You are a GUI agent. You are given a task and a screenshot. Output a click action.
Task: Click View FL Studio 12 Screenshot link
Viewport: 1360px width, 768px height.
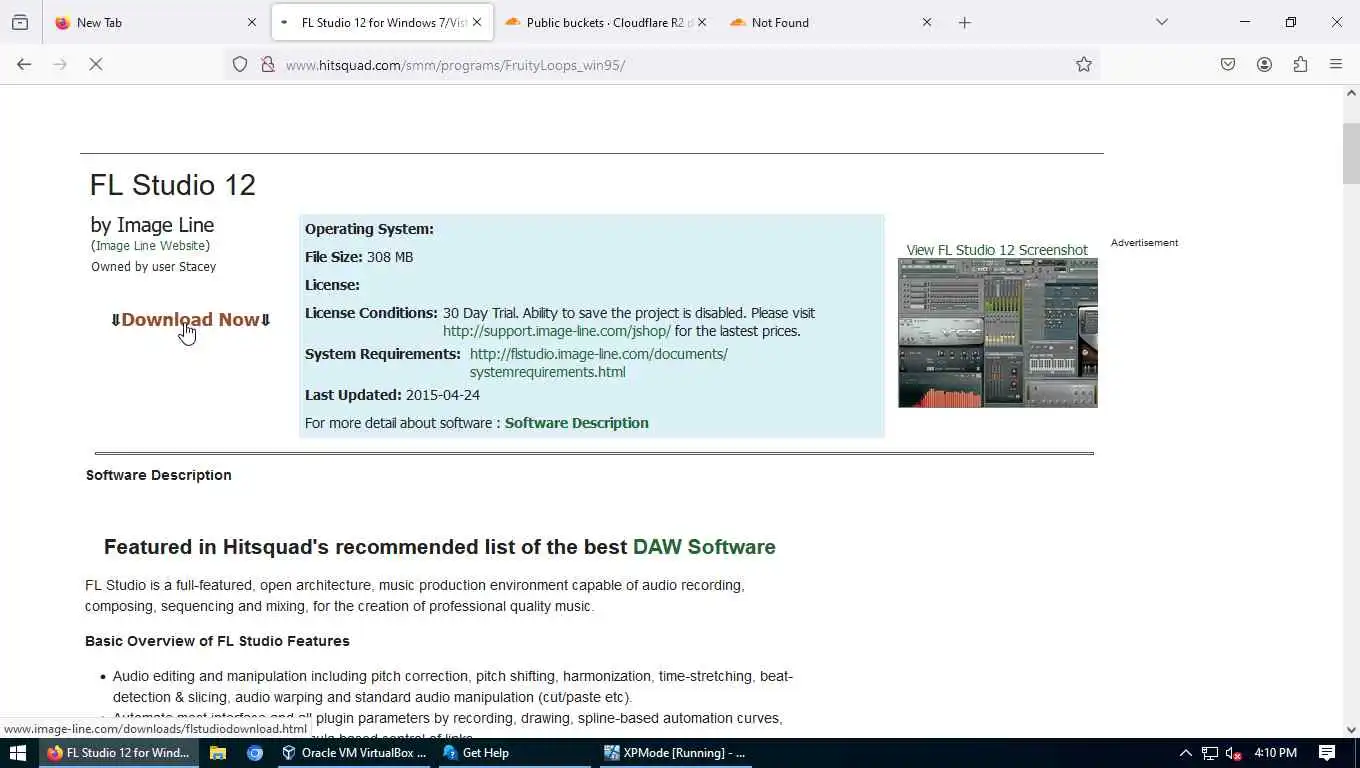997,250
